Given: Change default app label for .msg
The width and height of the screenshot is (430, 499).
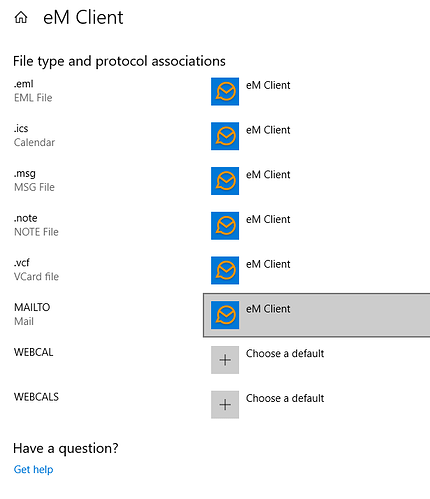Looking at the screenshot, I should [x=268, y=175].
